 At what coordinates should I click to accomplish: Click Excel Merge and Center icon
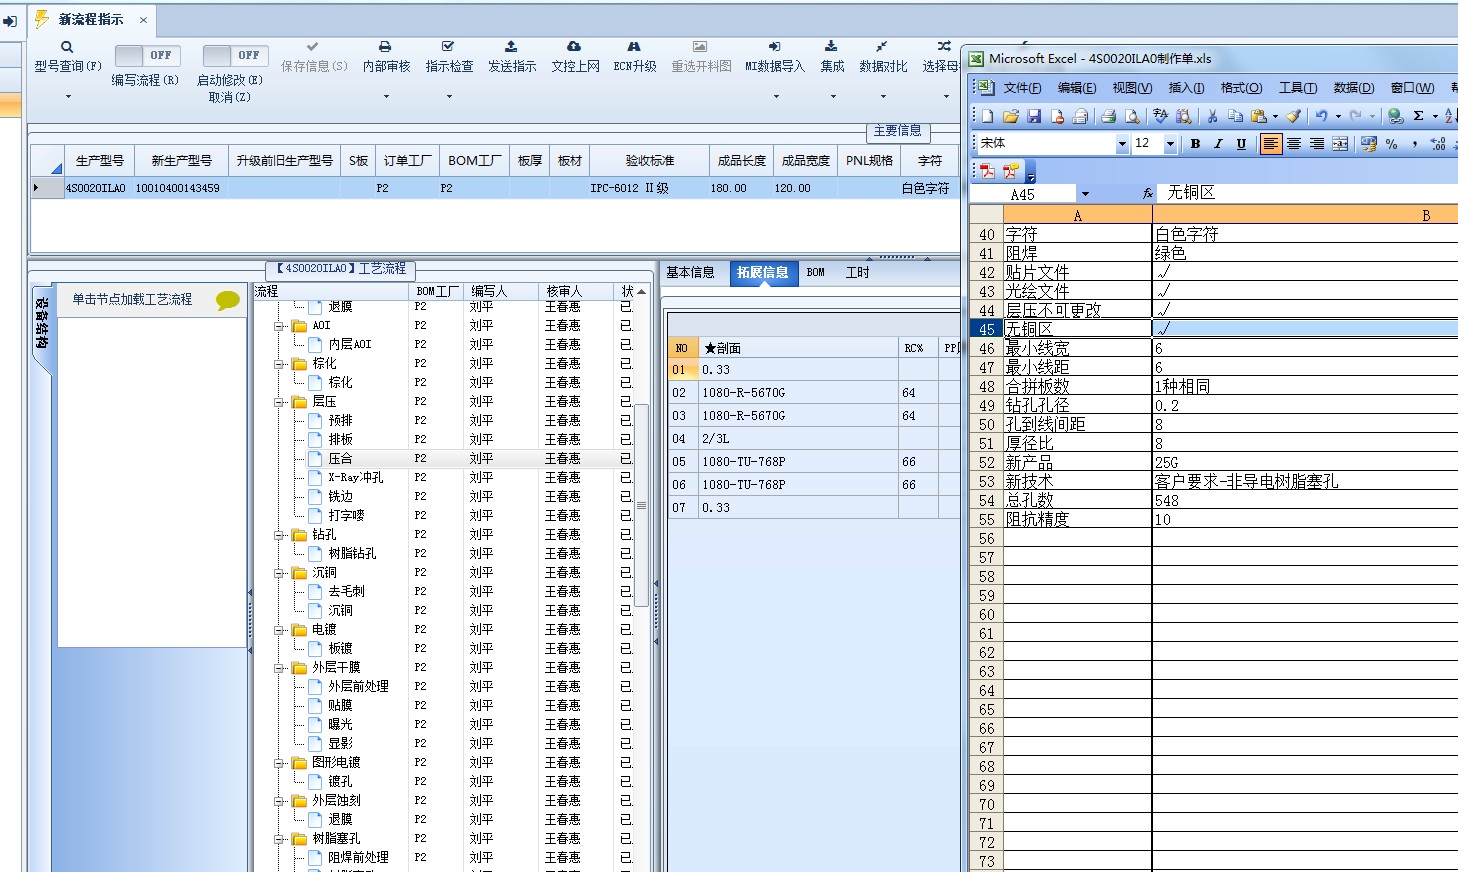tap(1340, 144)
